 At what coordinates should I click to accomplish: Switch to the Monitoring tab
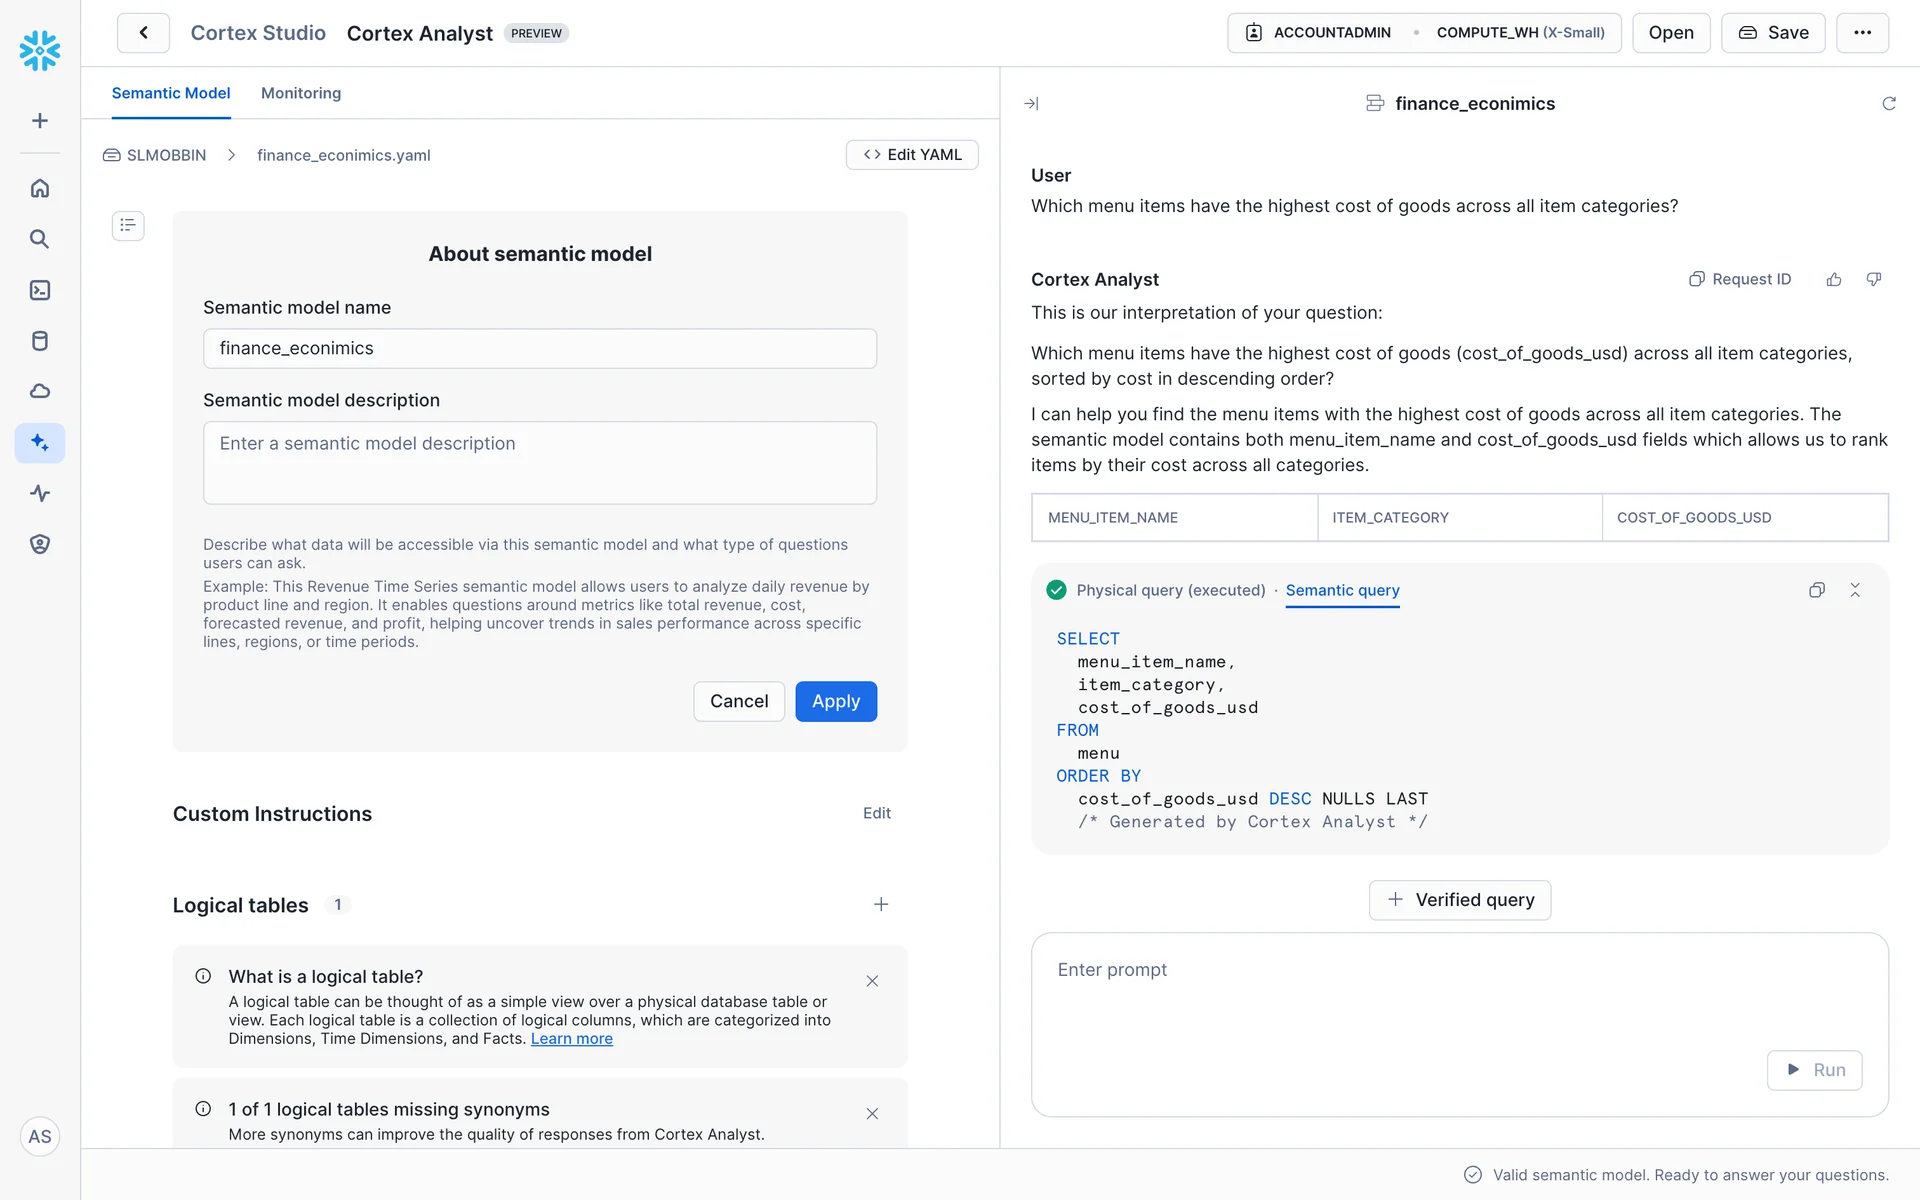pos(300,93)
